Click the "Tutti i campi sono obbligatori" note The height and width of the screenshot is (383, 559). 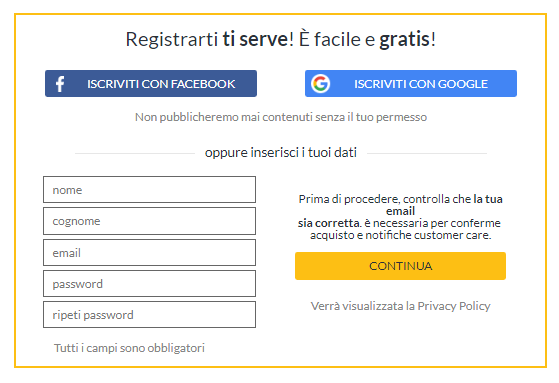[129, 348]
